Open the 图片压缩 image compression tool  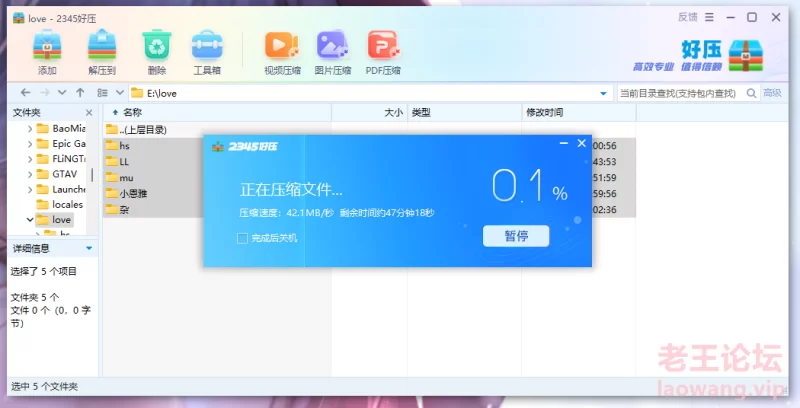click(333, 52)
